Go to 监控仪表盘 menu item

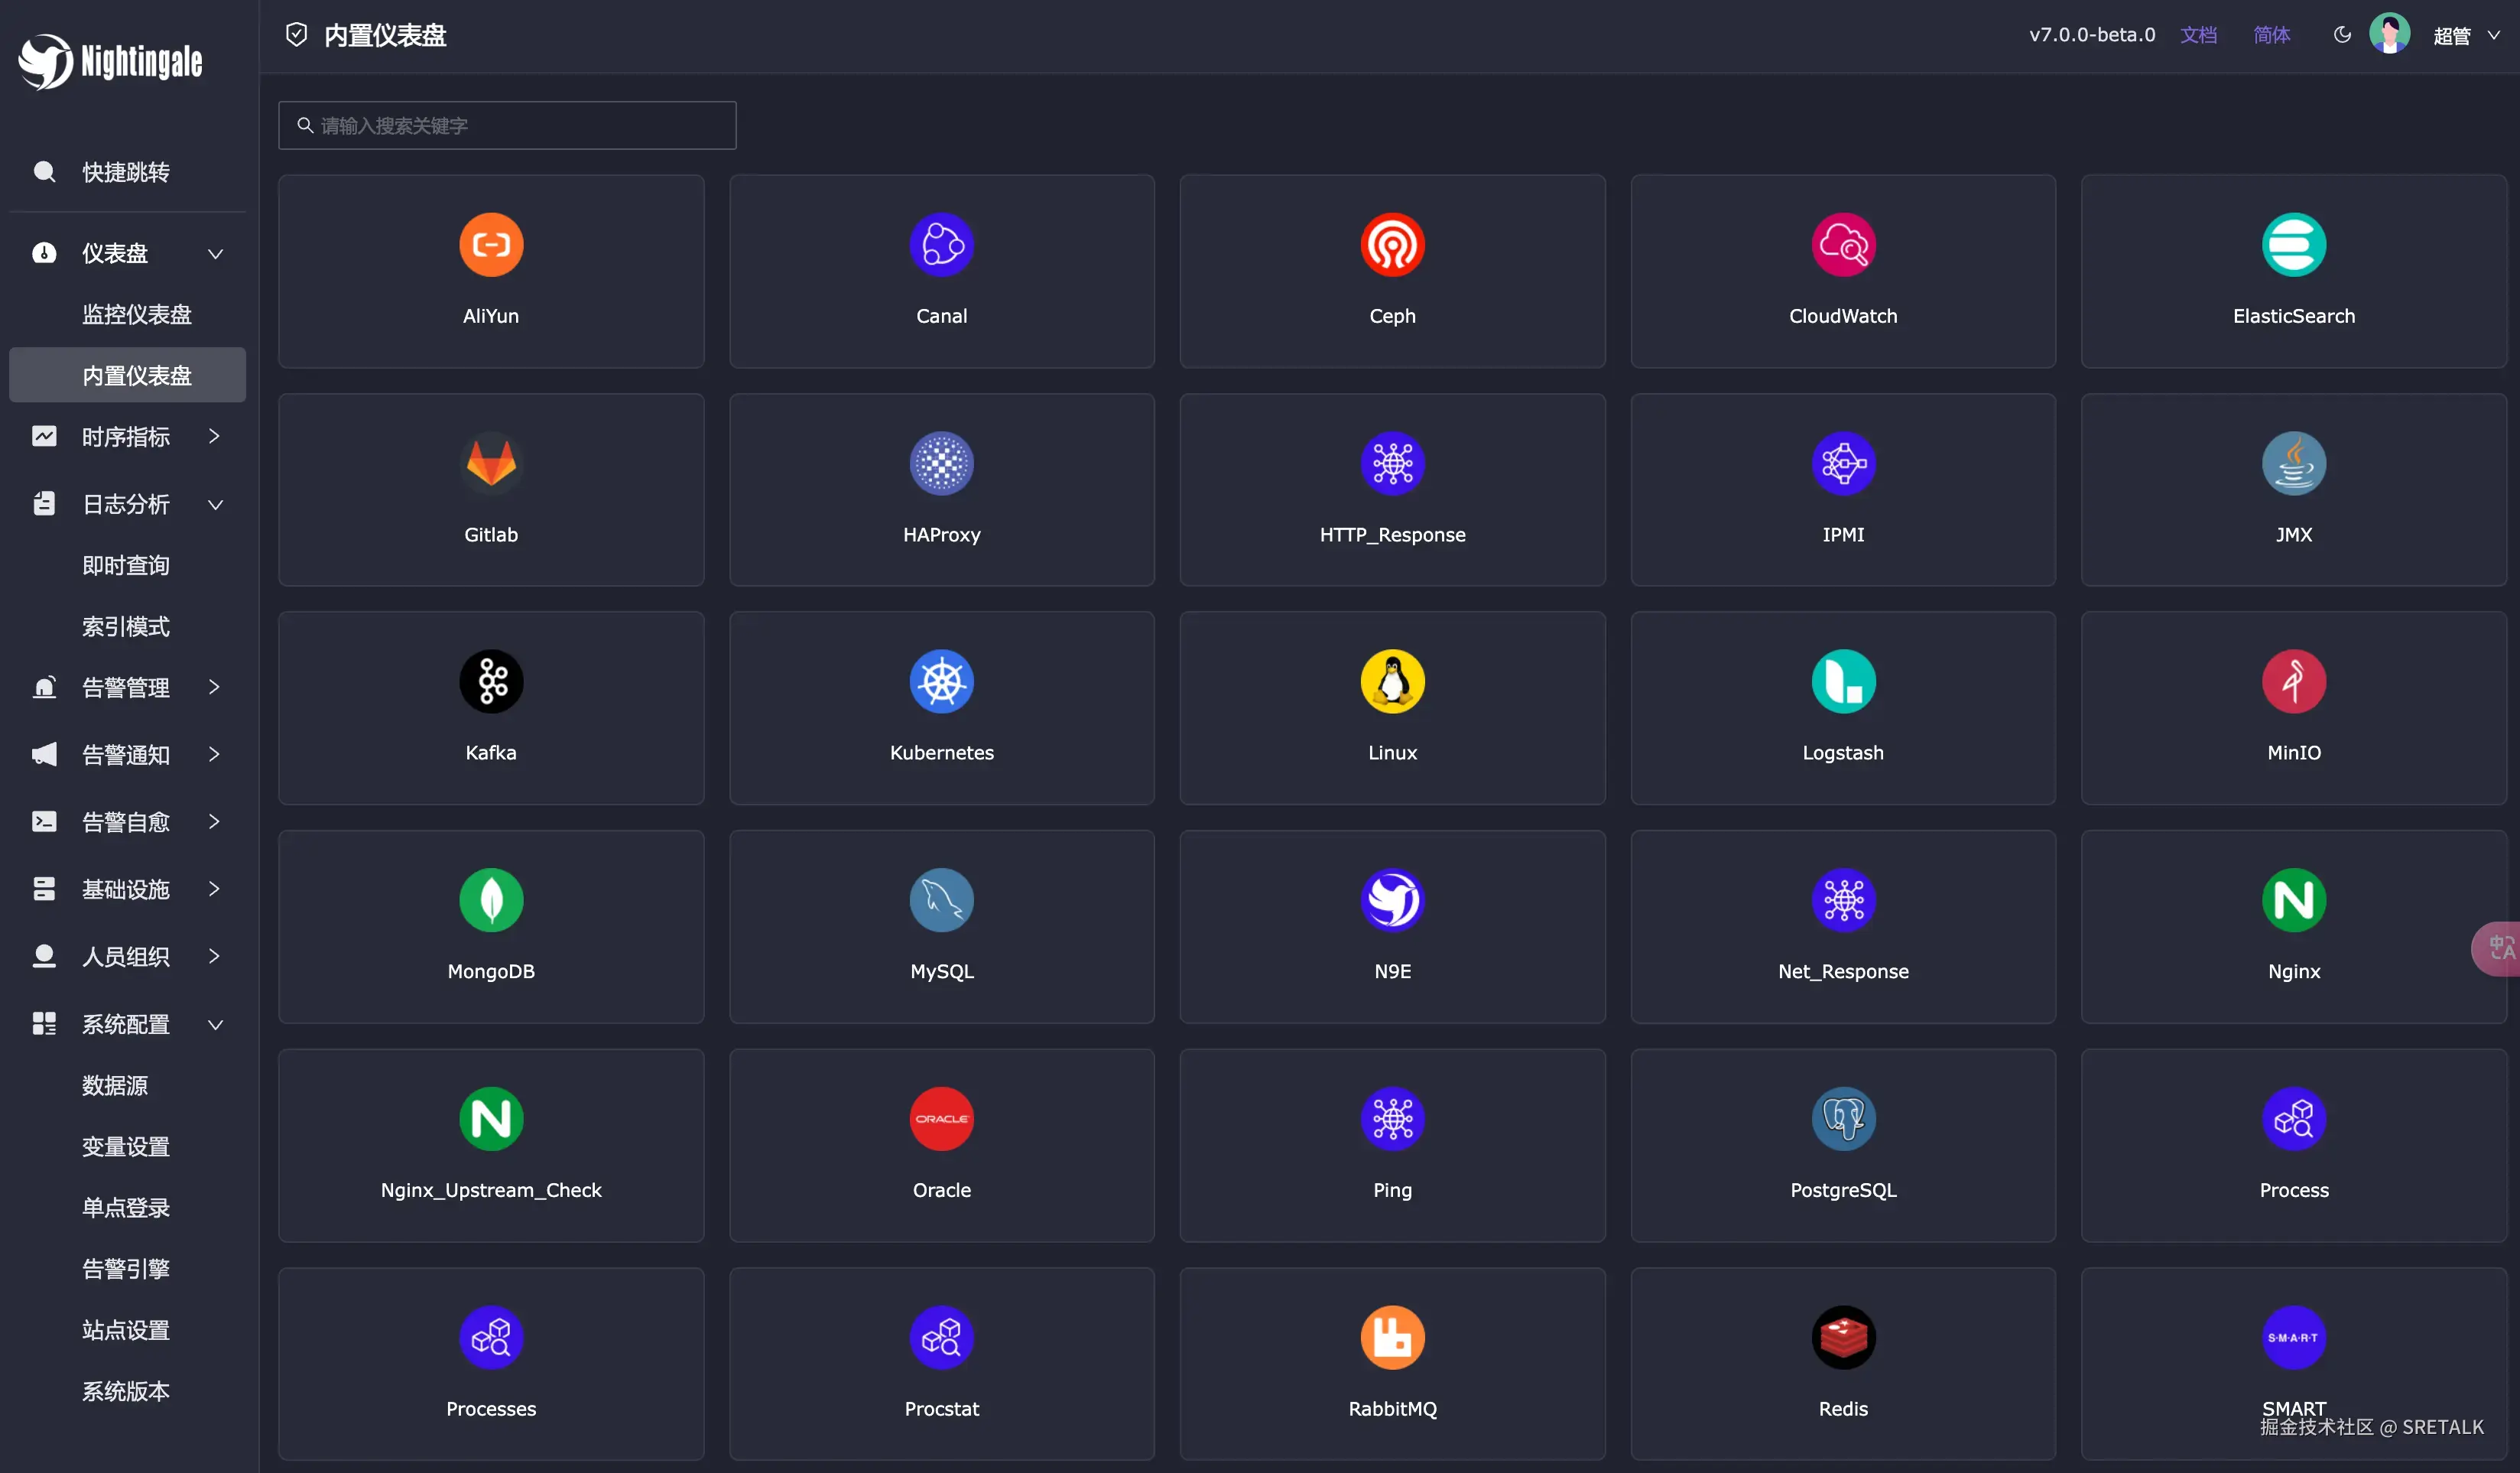pos(136,314)
